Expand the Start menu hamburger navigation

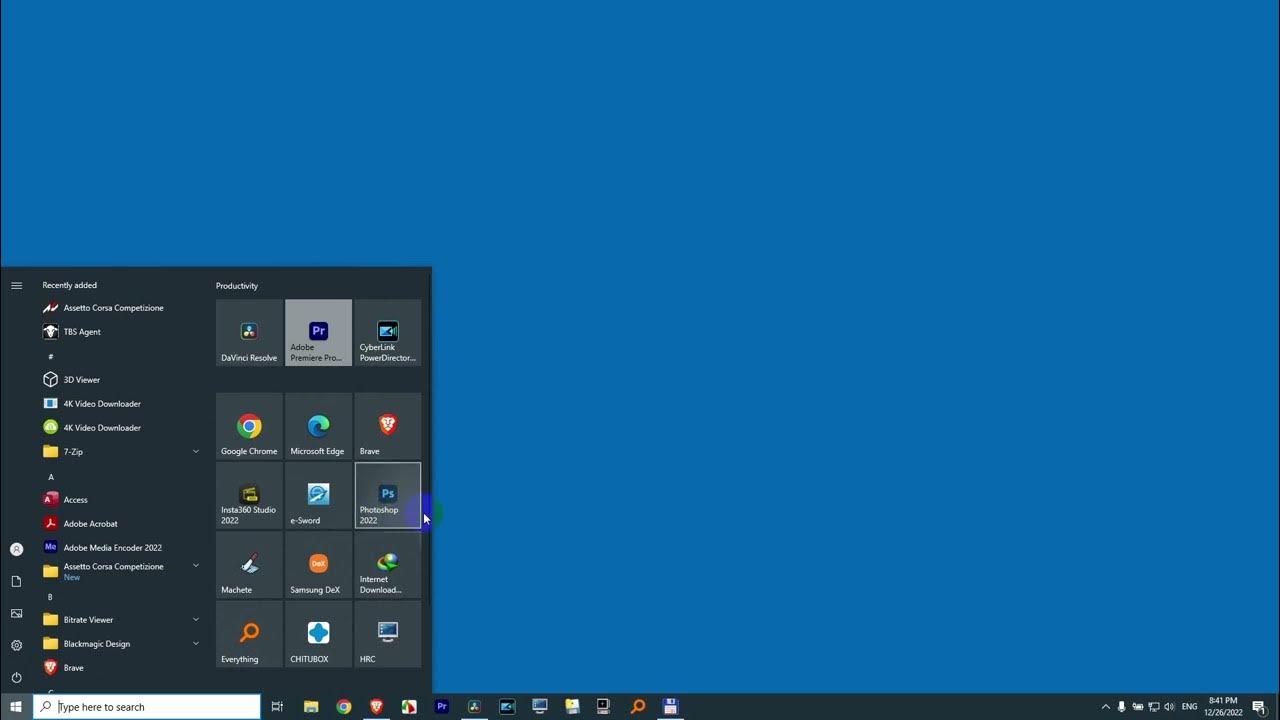16,286
